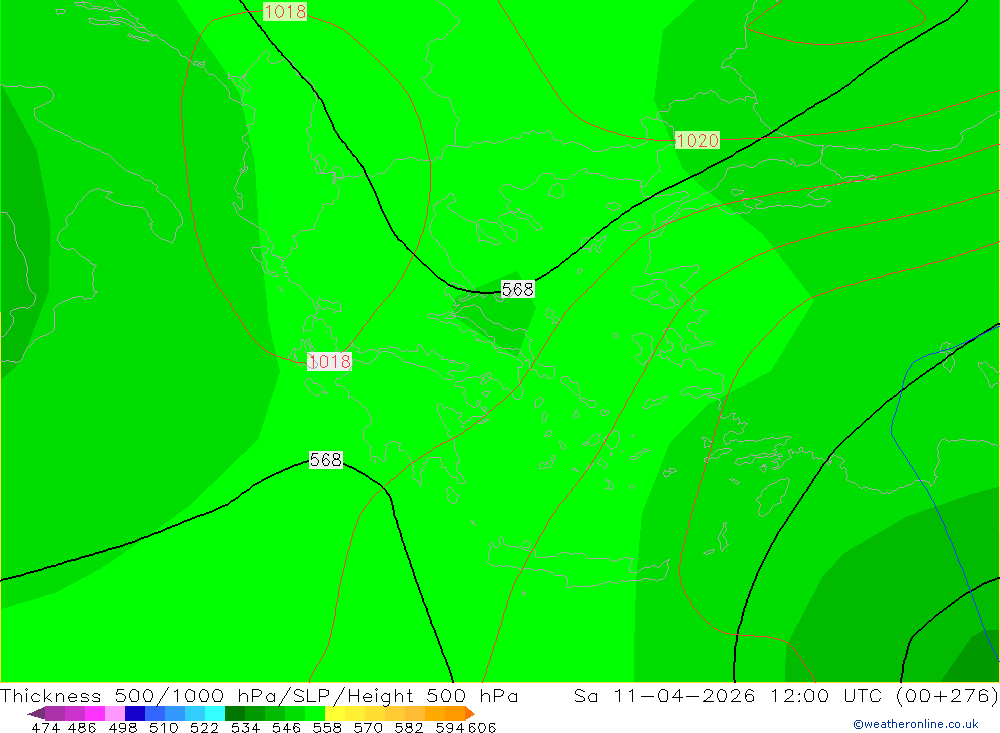Click legend value 474
This screenshot has width=1000, height=733.
(45, 727)
